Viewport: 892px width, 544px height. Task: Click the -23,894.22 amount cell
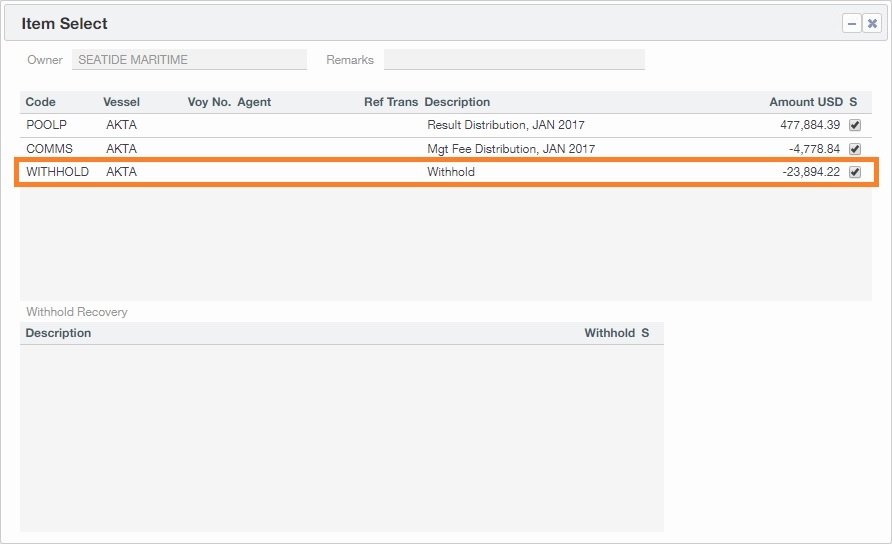pos(810,172)
